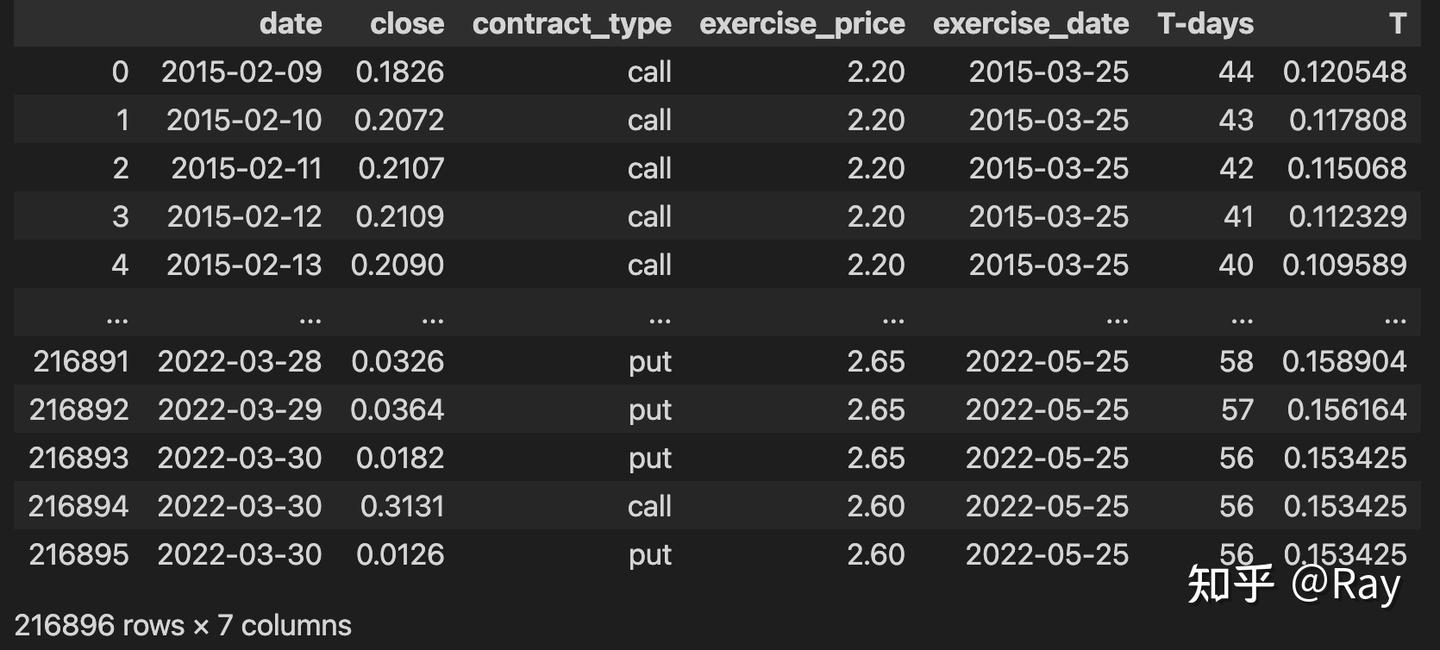The width and height of the screenshot is (1440, 650).
Task: Click the date column header
Action: 290,24
